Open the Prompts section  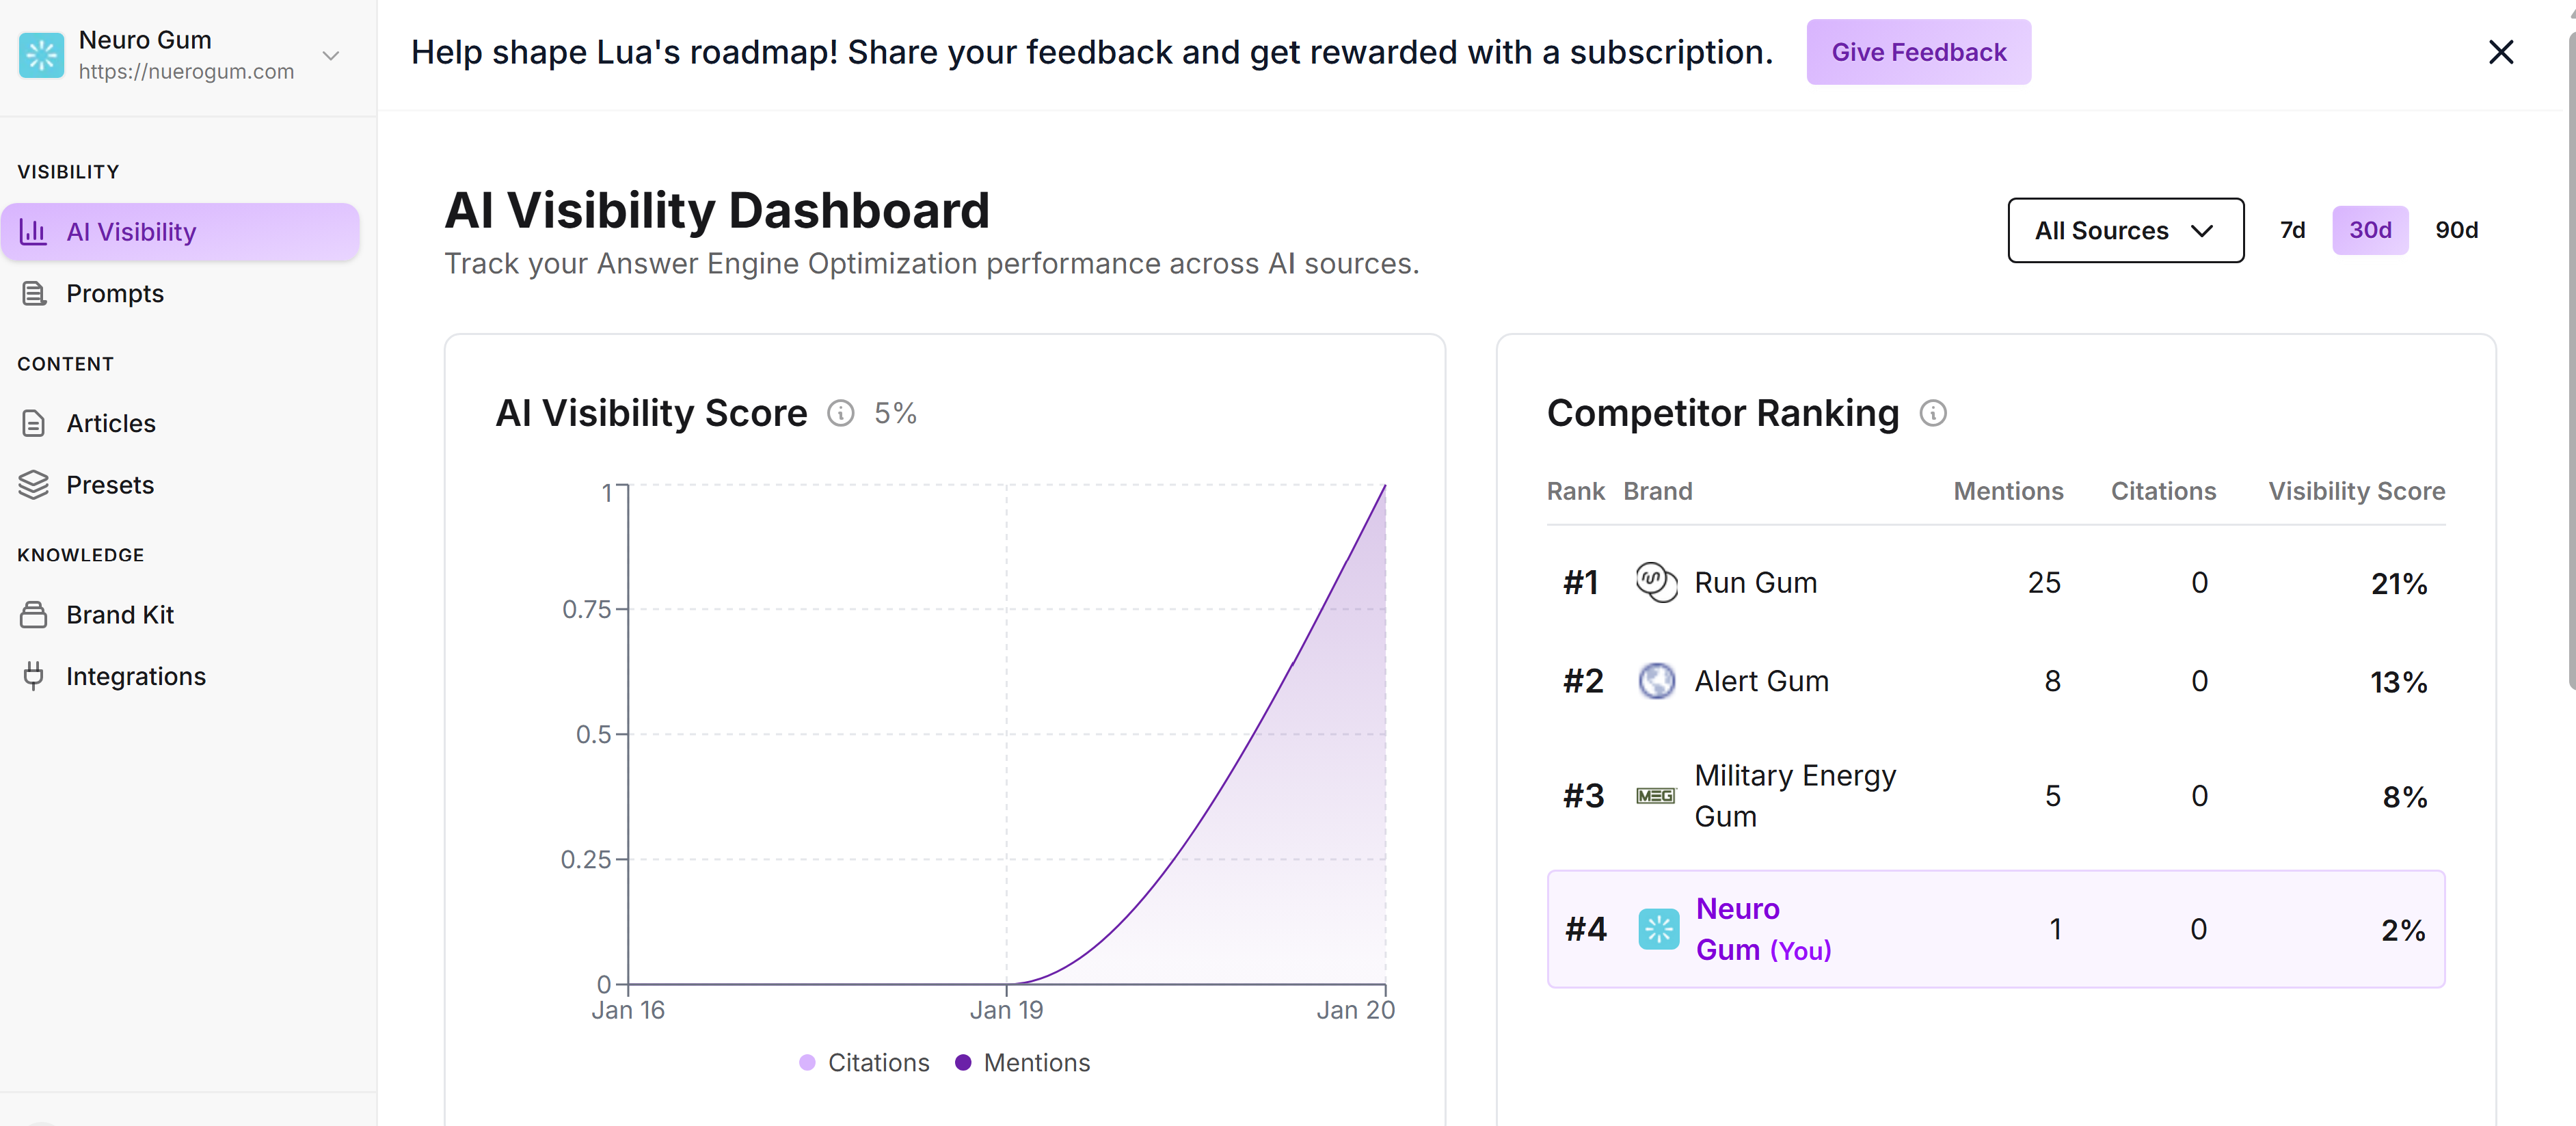[x=115, y=293]
